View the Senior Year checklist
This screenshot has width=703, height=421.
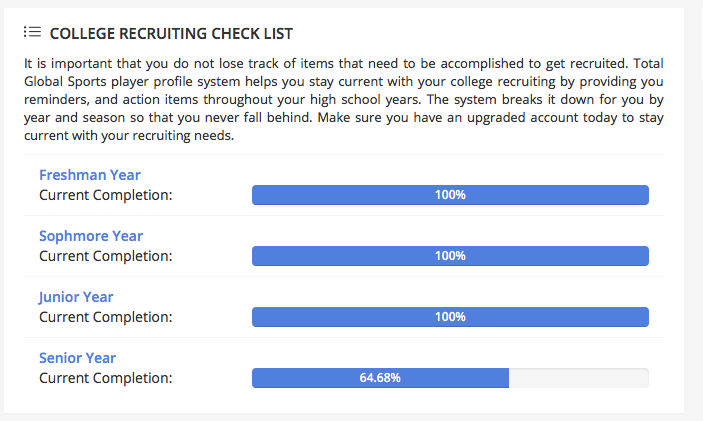(x=77, y=358)
